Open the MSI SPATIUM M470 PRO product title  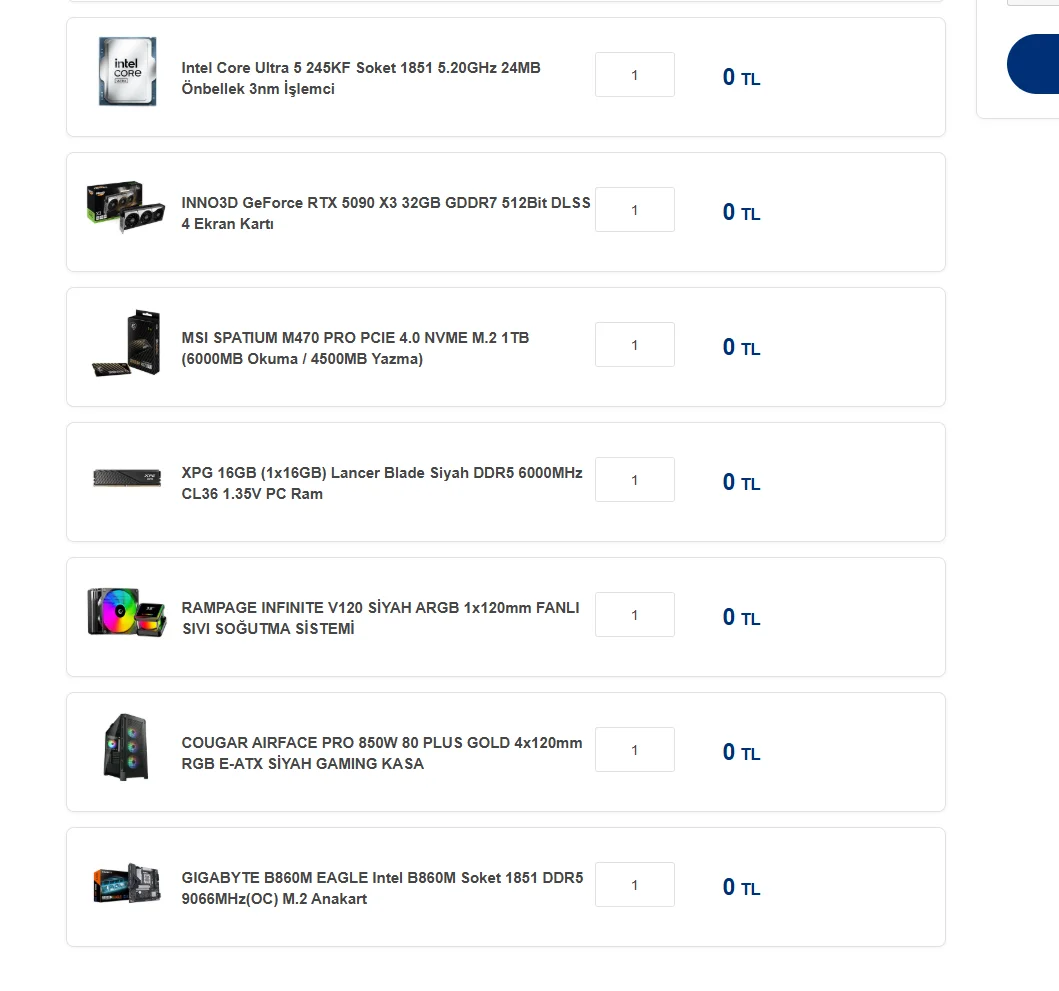click(x=355, y=348)
